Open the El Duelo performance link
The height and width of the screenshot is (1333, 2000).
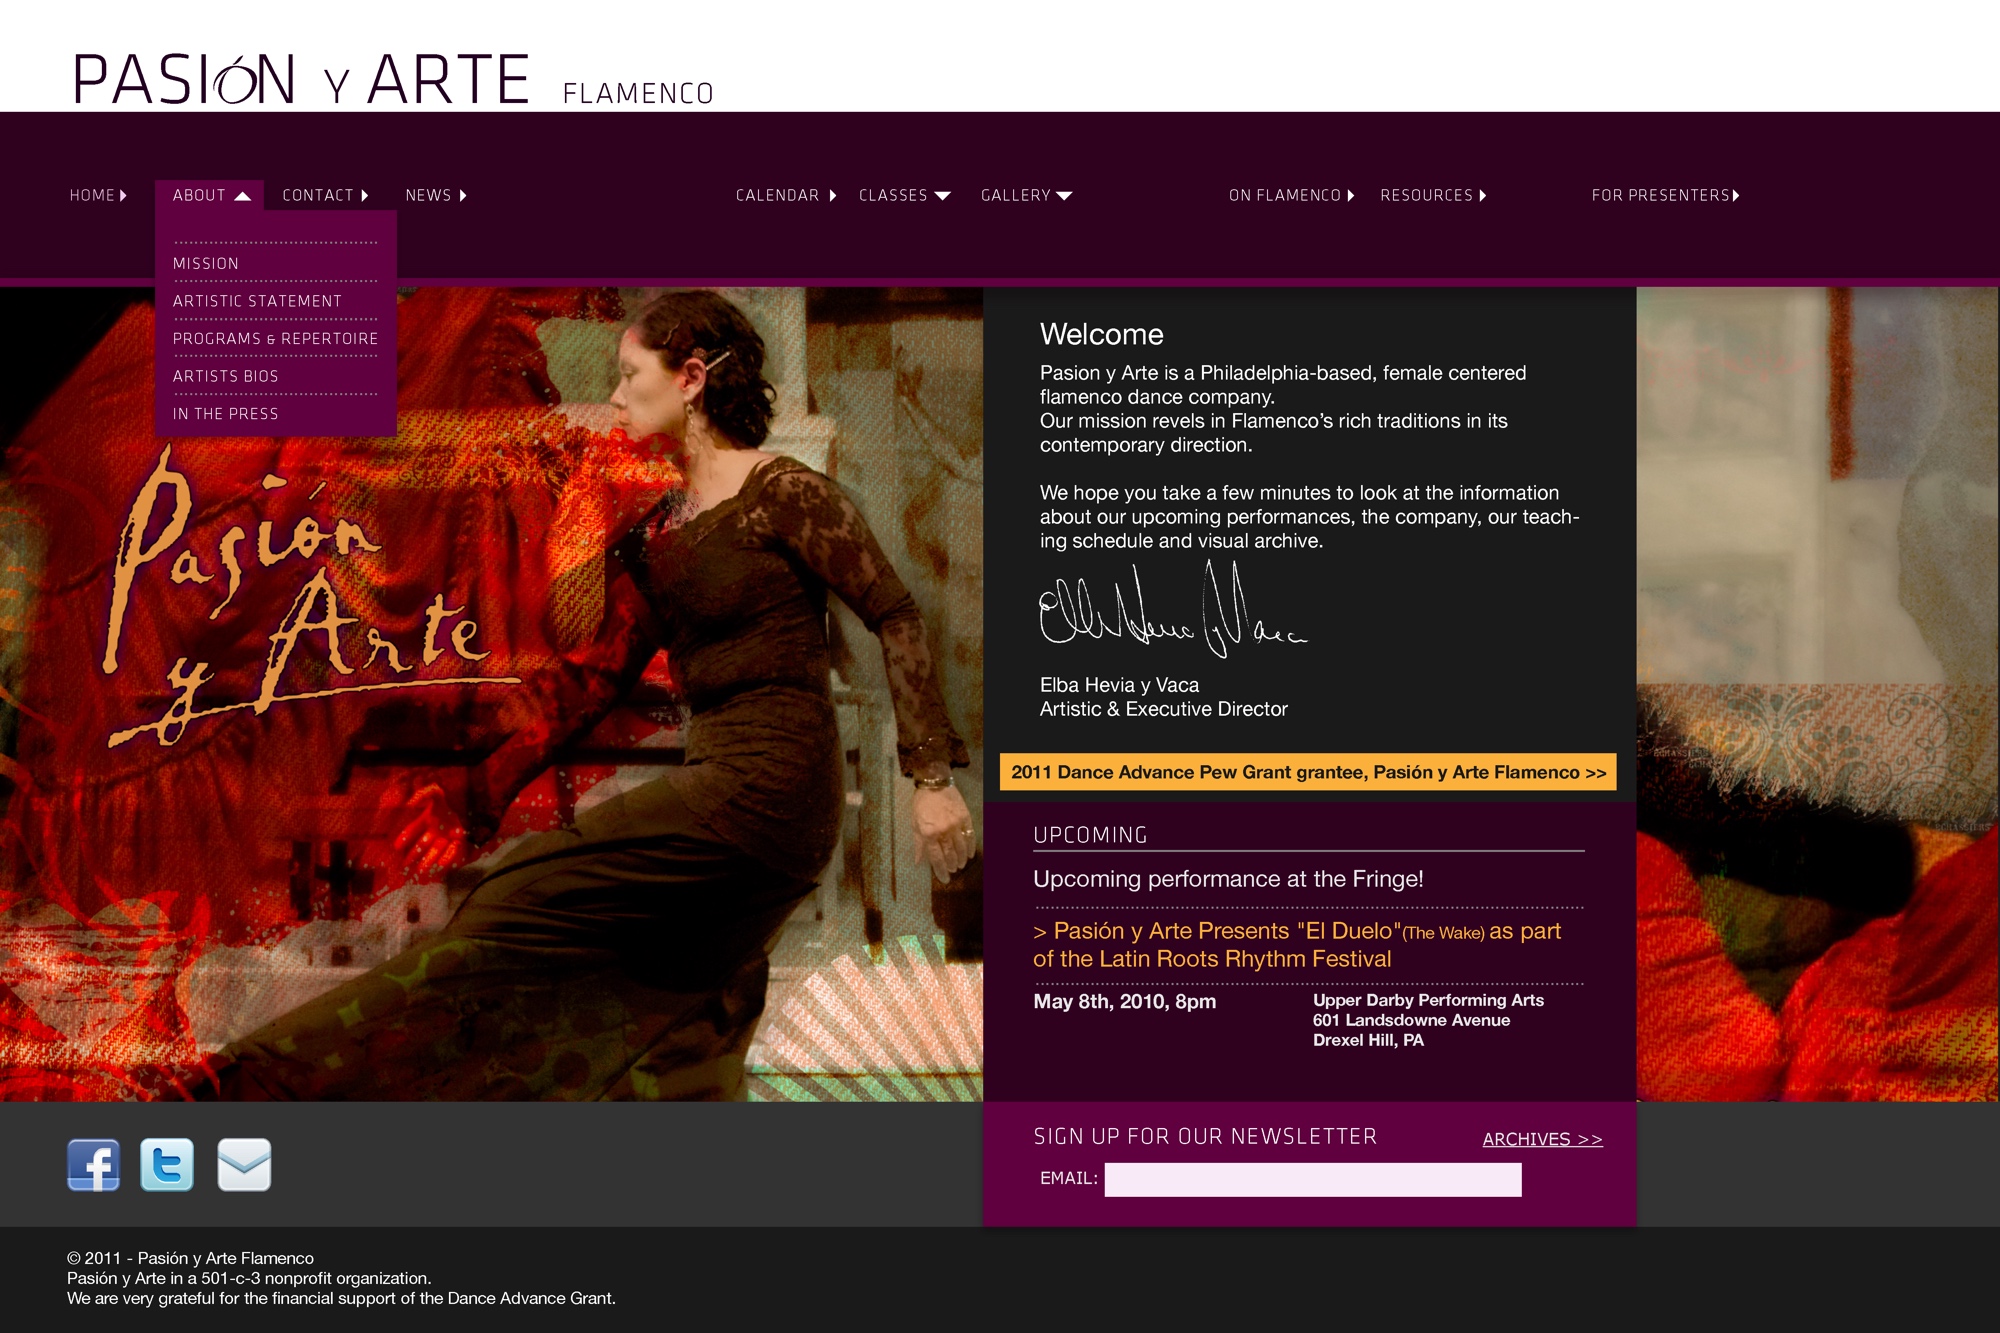click(1297, 945)
